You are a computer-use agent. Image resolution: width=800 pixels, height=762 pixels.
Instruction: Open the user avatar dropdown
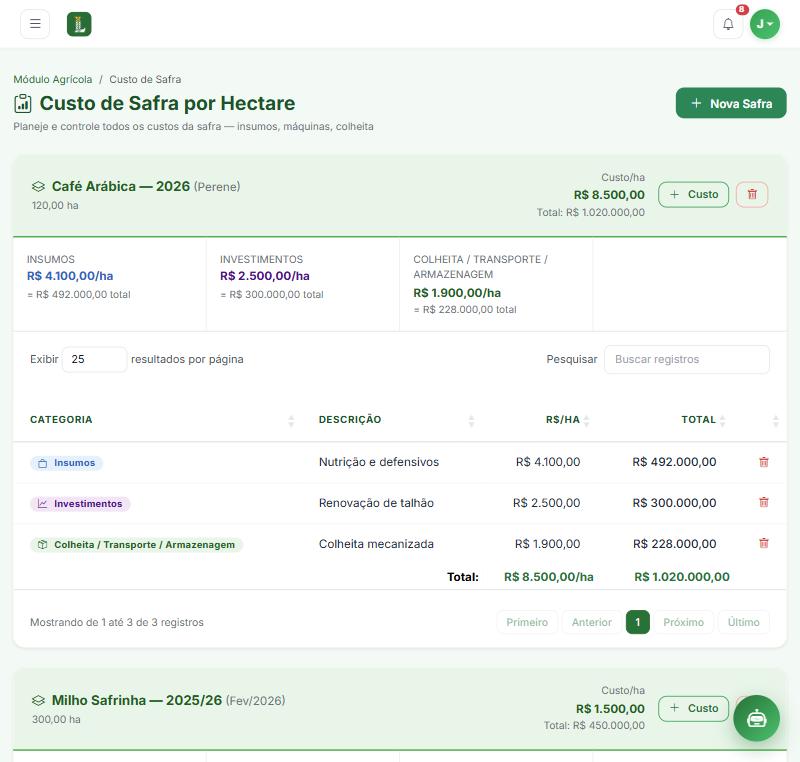click(765, 24)
